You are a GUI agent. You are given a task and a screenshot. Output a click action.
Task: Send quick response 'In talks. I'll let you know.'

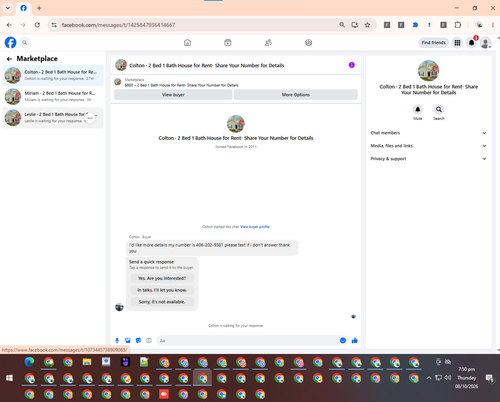pyautogui.click(x=162, y=290)
